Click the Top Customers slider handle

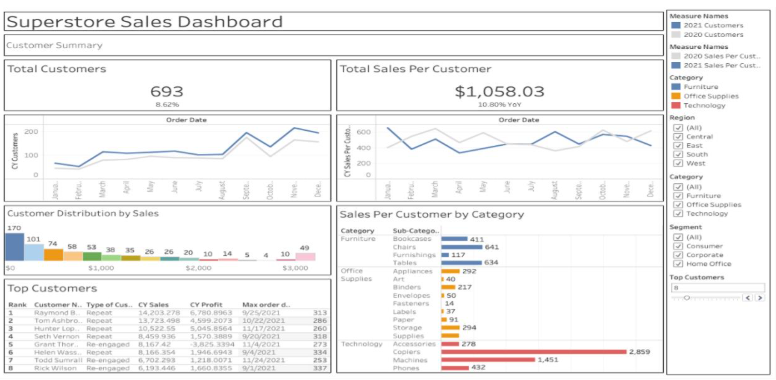(x=687, y=298)
